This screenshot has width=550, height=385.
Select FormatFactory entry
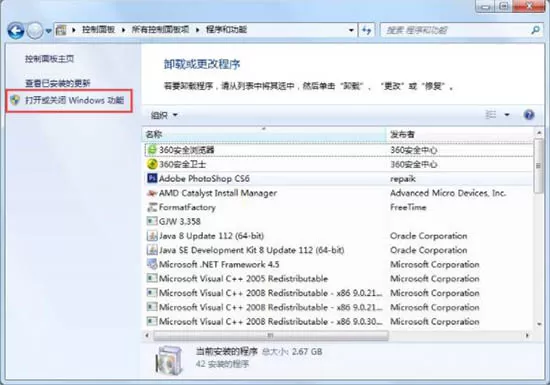click(x=187, y=207)
